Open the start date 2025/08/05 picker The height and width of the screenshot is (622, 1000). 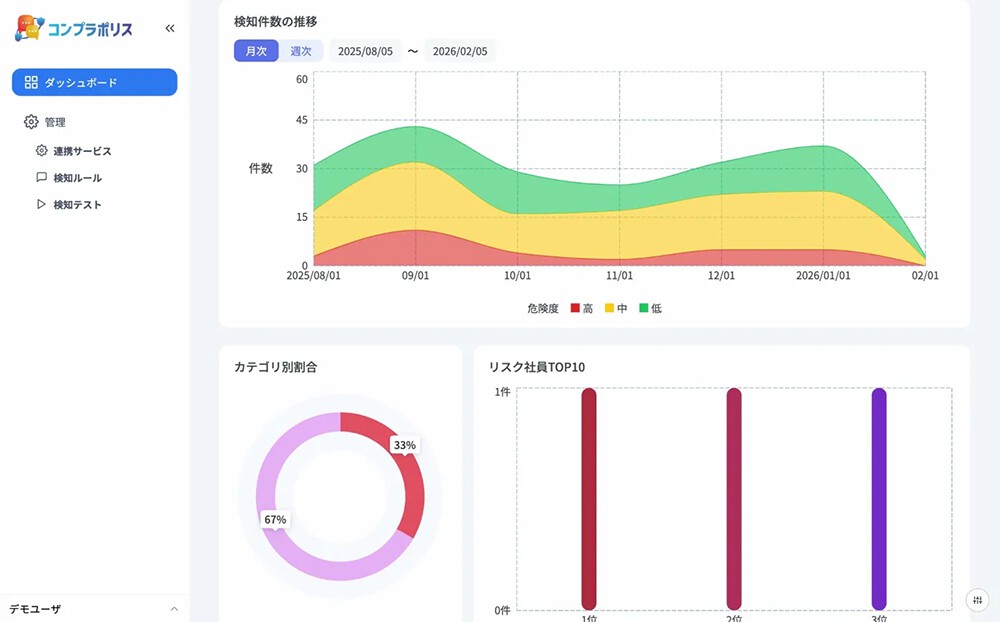365,51
